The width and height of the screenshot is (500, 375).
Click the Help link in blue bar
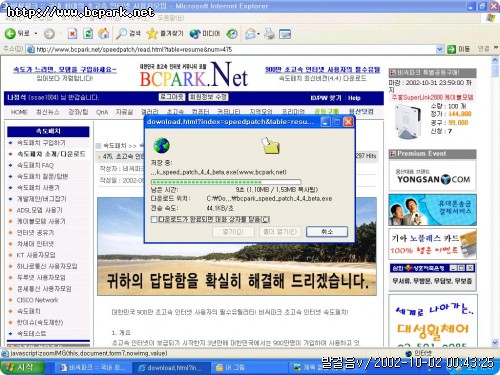tap(354, 98)
